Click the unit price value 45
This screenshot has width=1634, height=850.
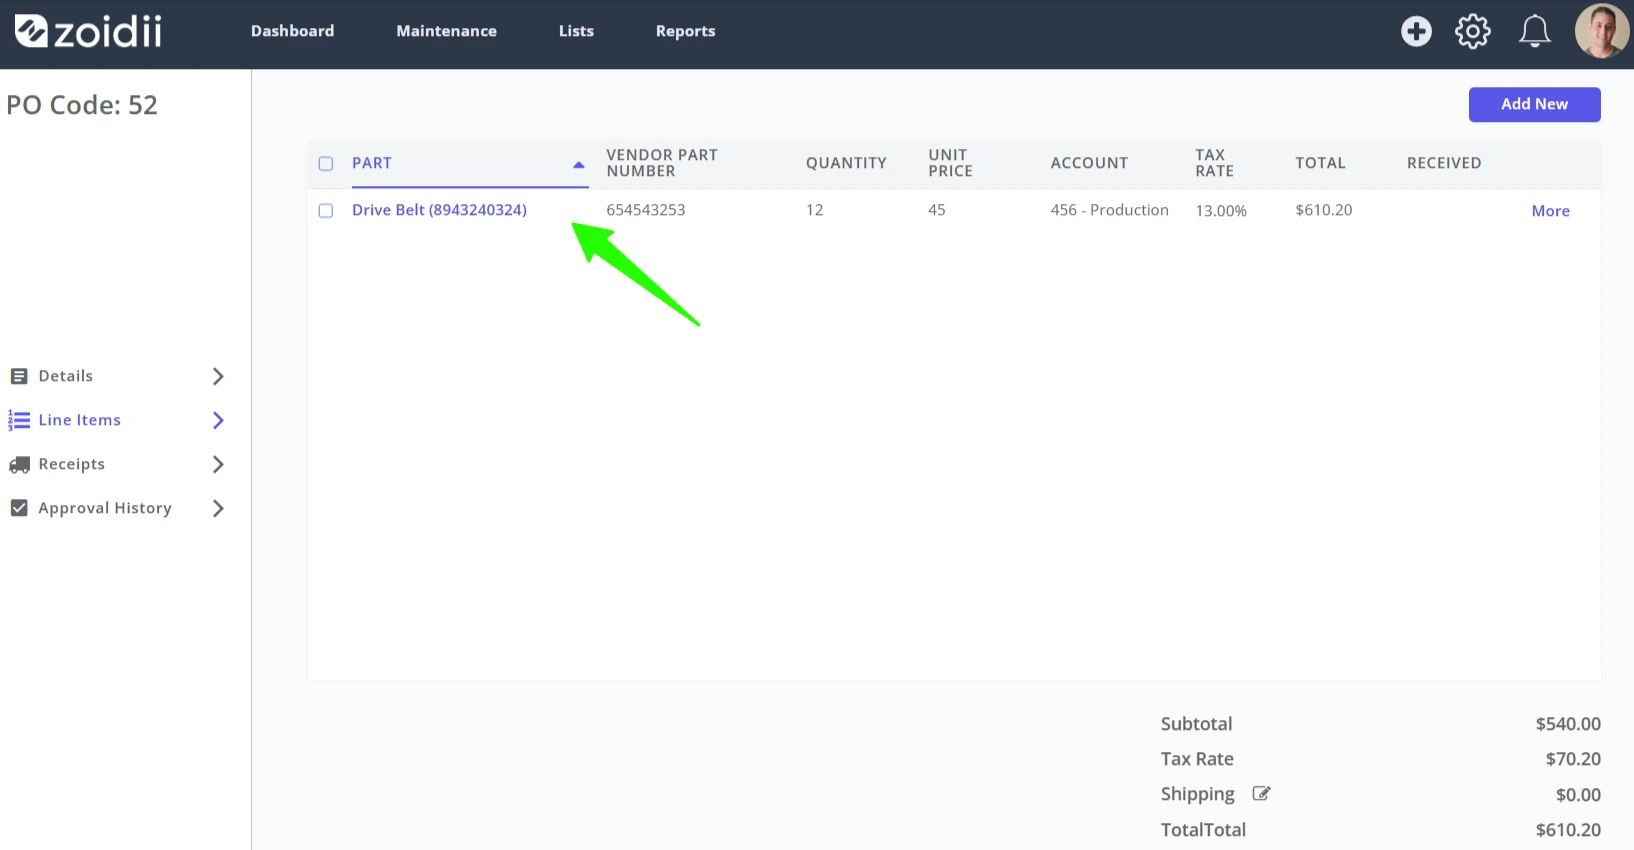coord(937,210)
